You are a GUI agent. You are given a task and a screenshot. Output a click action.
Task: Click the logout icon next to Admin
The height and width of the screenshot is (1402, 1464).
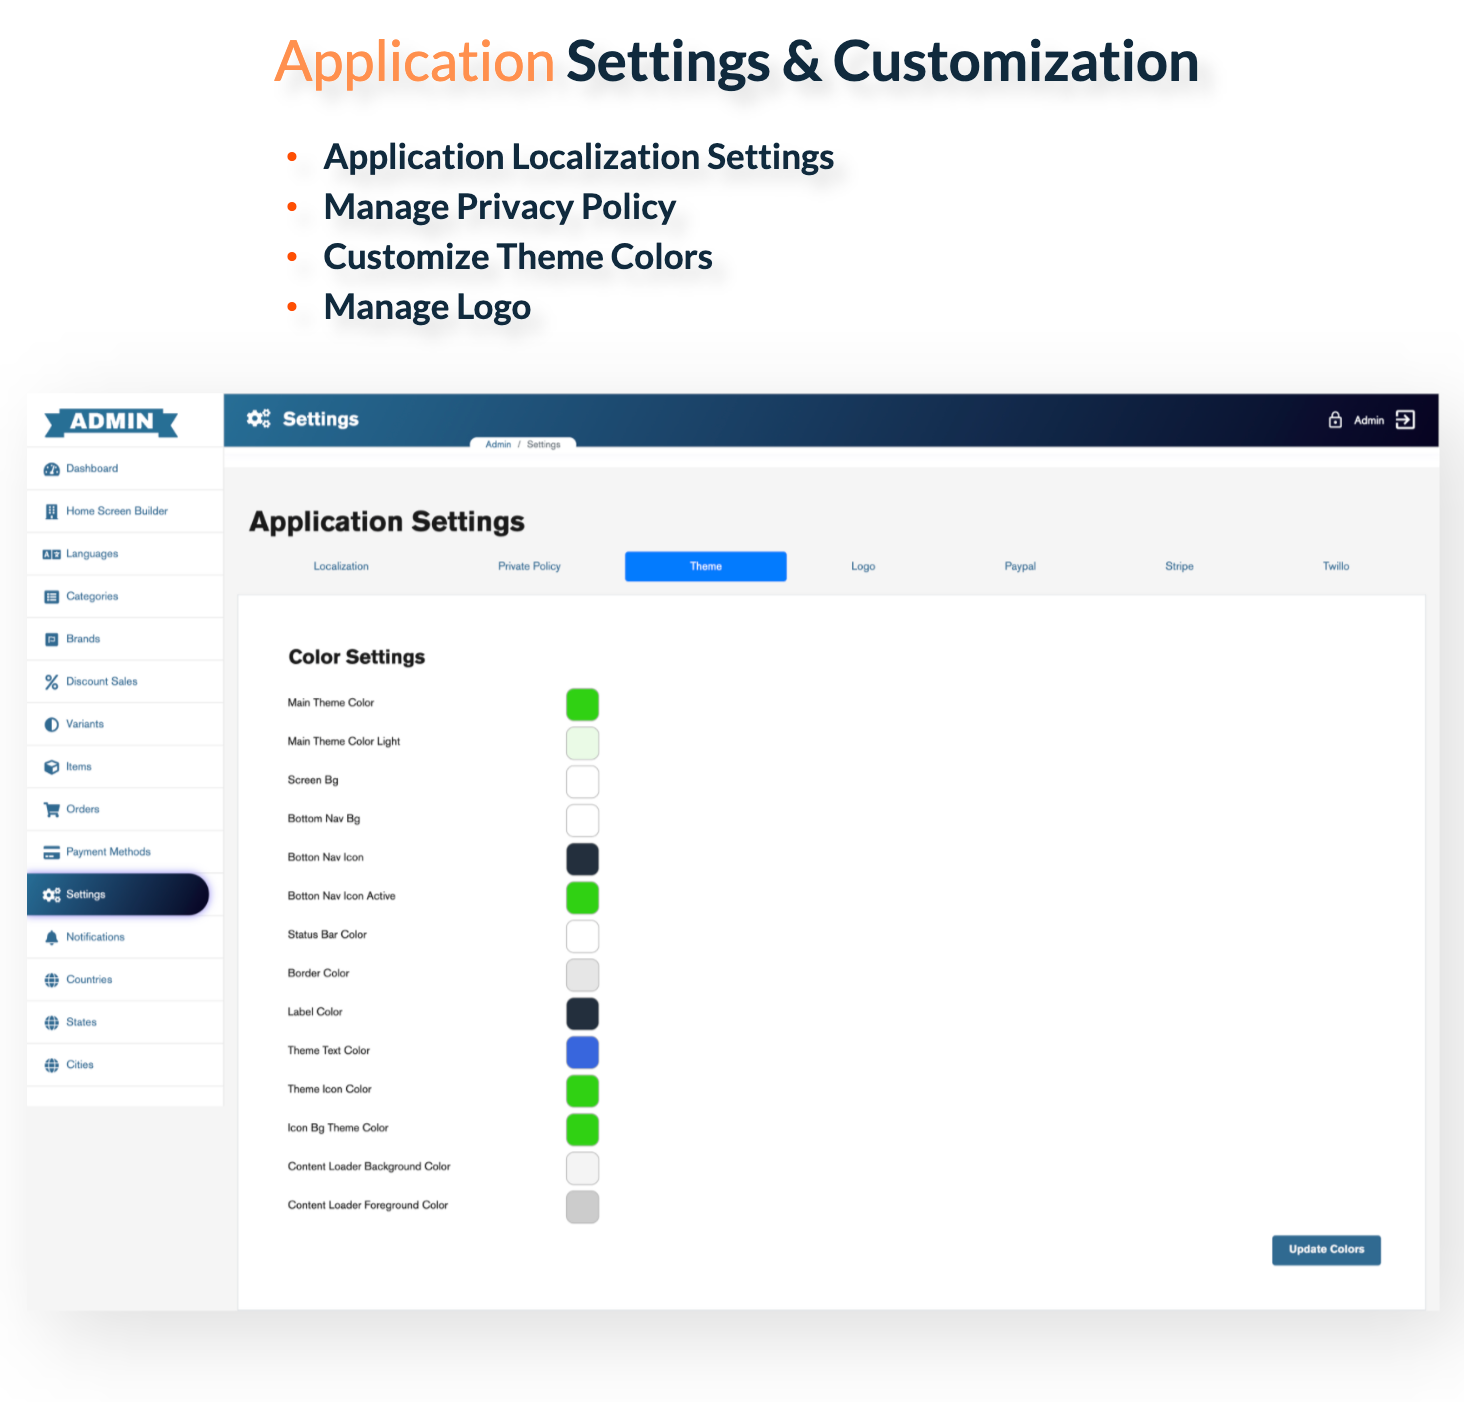(x=1405, y=420)
